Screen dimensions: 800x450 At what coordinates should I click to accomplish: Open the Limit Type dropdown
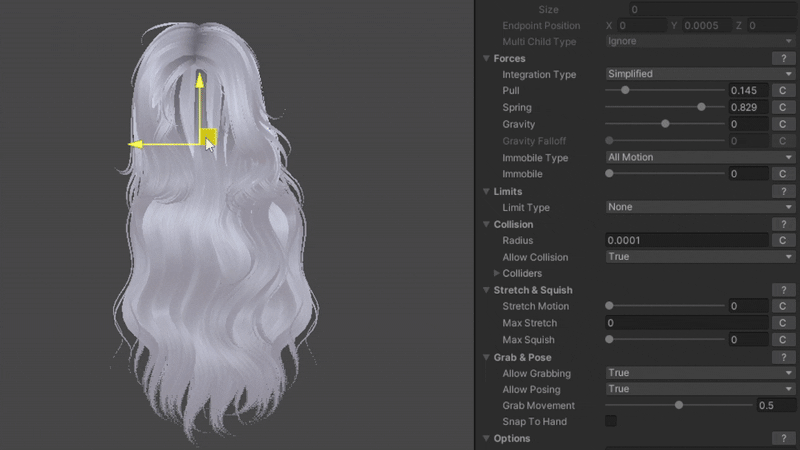700,207
